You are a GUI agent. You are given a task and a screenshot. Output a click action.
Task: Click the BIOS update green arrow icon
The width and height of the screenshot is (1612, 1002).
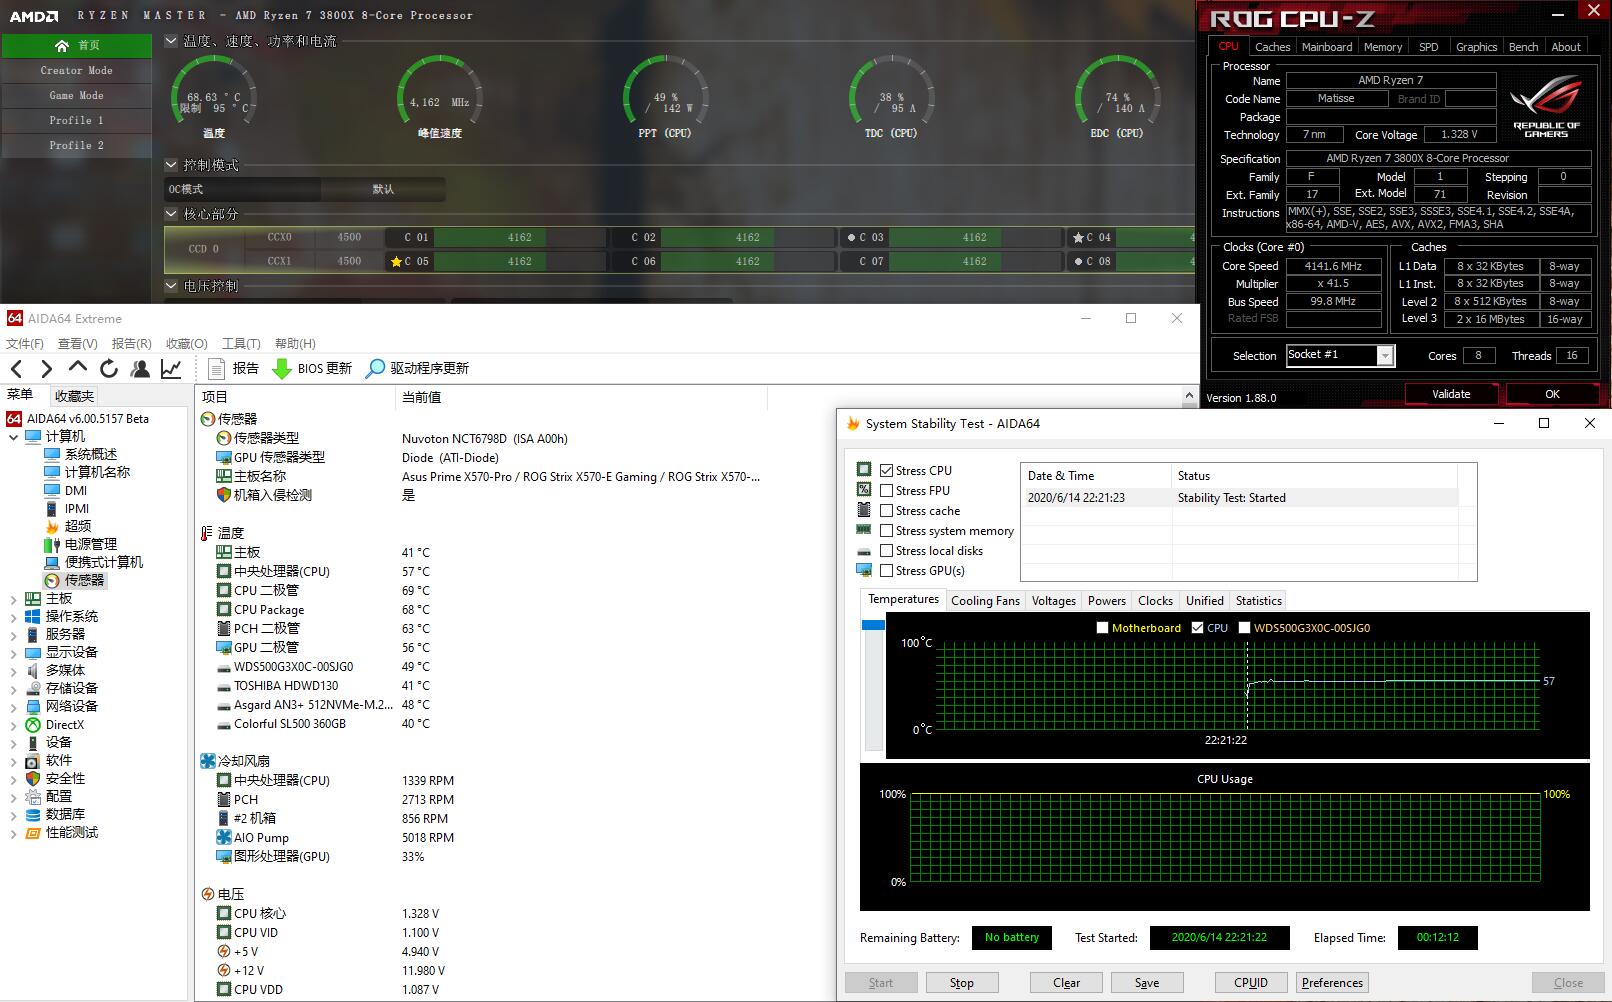pos(282,369)
